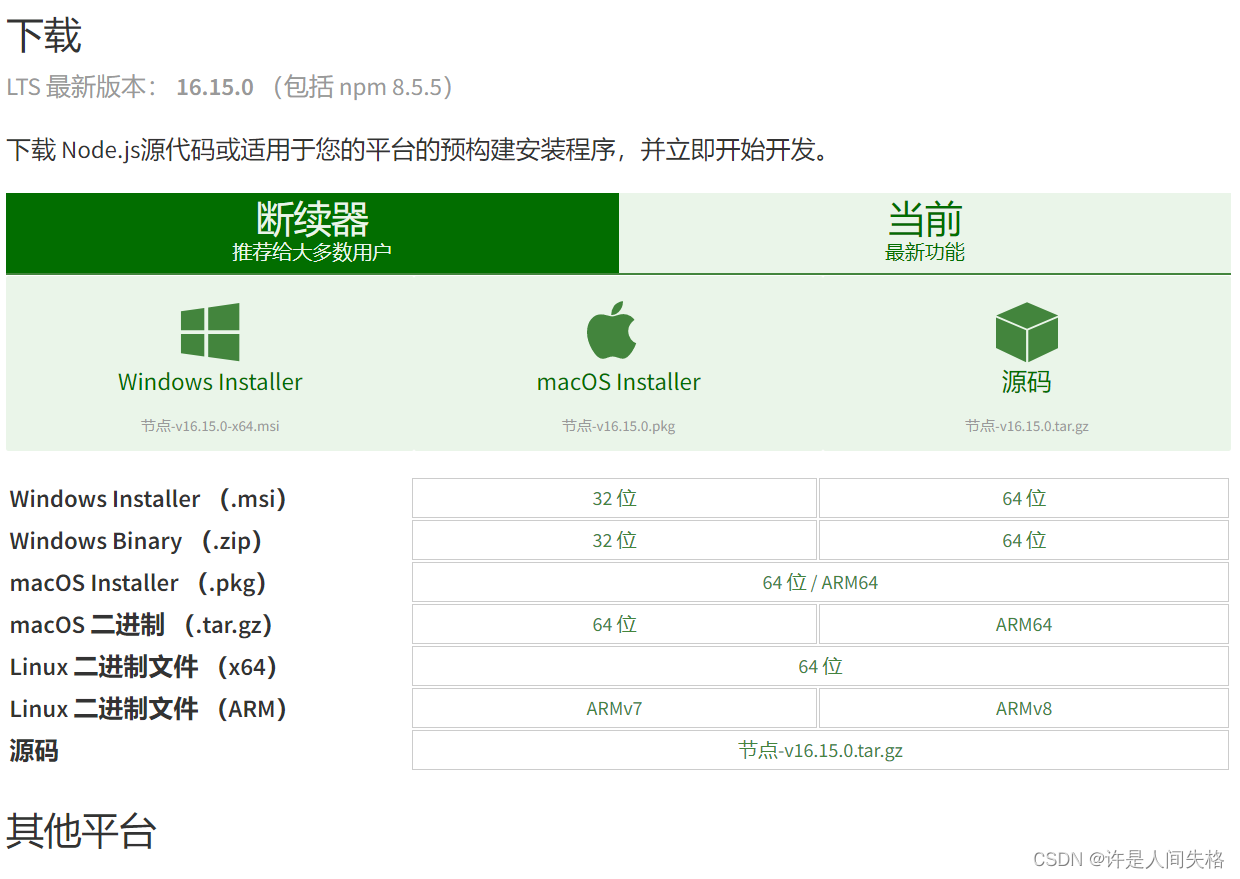1240x879 pixels.
Task: Click the Linux 二进制文件 (x64) row label
Action: pos(144,667)
